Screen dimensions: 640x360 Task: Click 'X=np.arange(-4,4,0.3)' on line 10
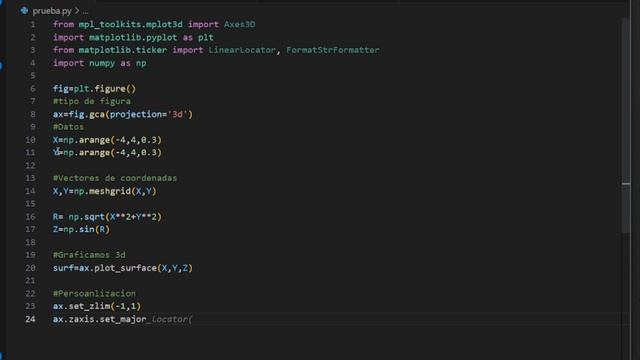click(x=107, y=140)
